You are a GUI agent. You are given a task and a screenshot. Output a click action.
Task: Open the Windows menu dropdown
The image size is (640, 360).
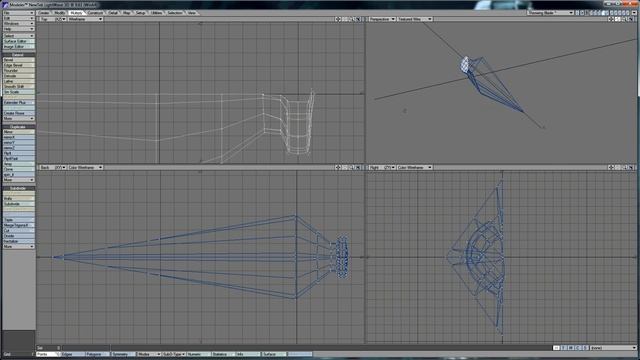click(x=19, y=24)
